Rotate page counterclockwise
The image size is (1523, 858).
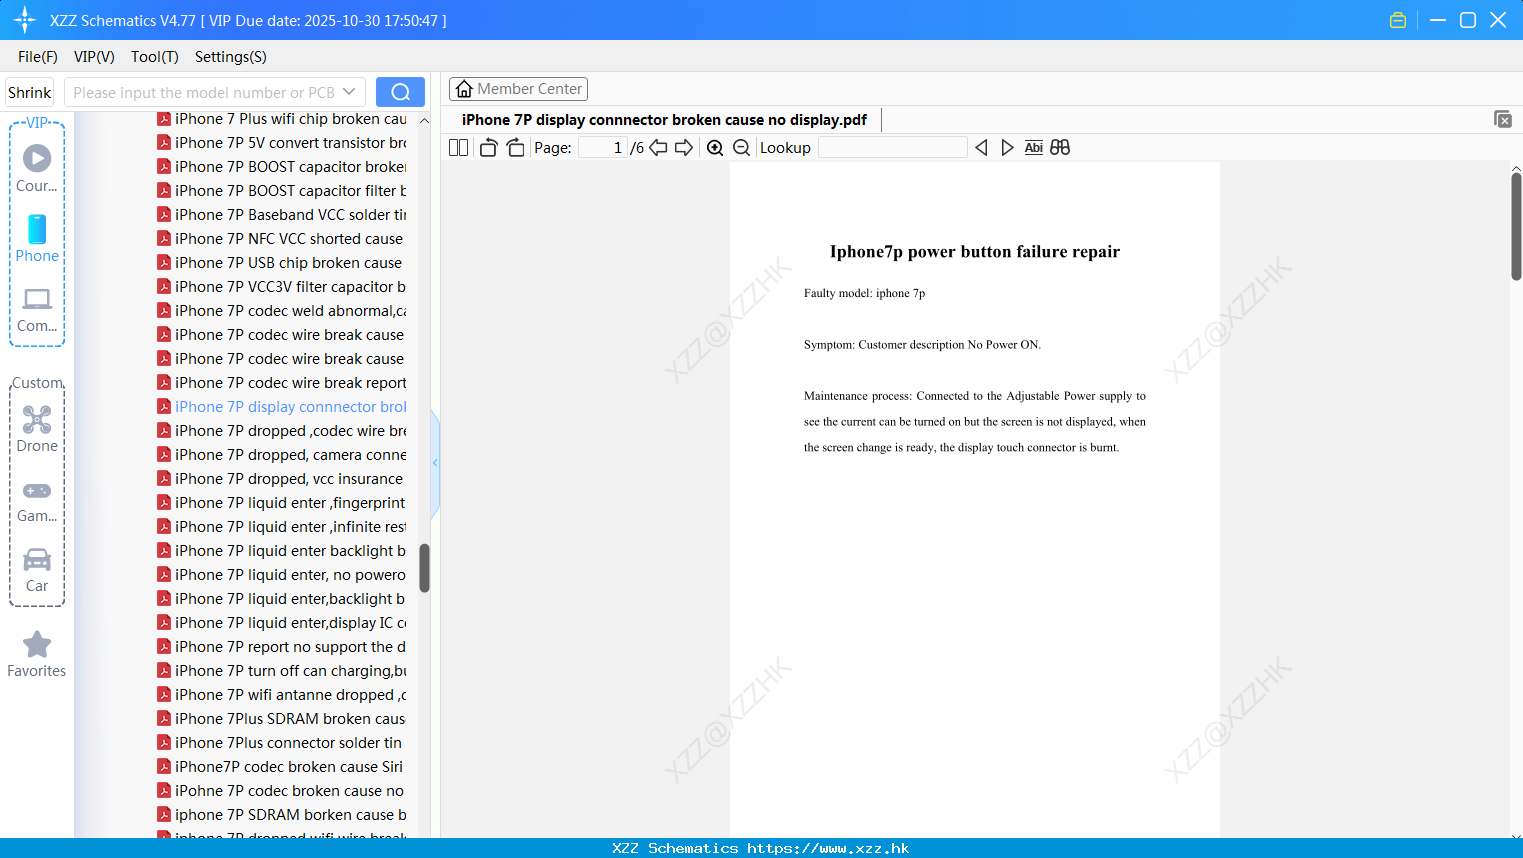488,147
